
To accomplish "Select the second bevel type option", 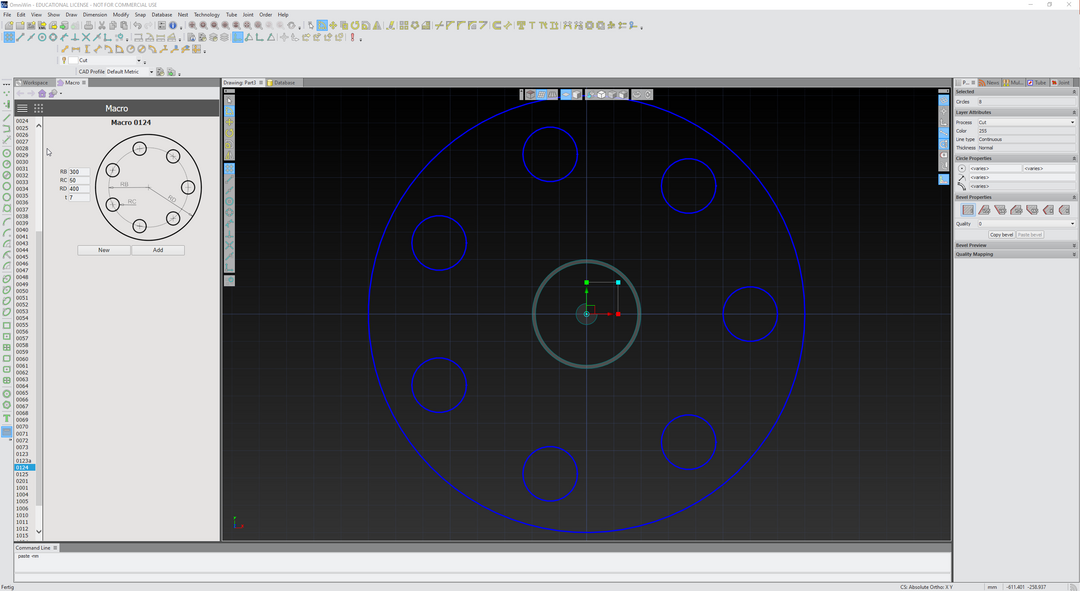I will coord(984,209).
